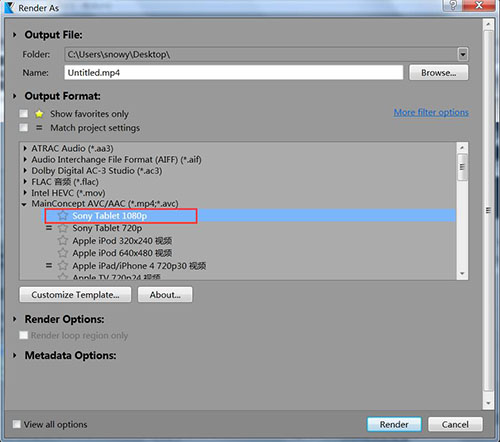Select the Apple iPod 640x480 template

122,253
